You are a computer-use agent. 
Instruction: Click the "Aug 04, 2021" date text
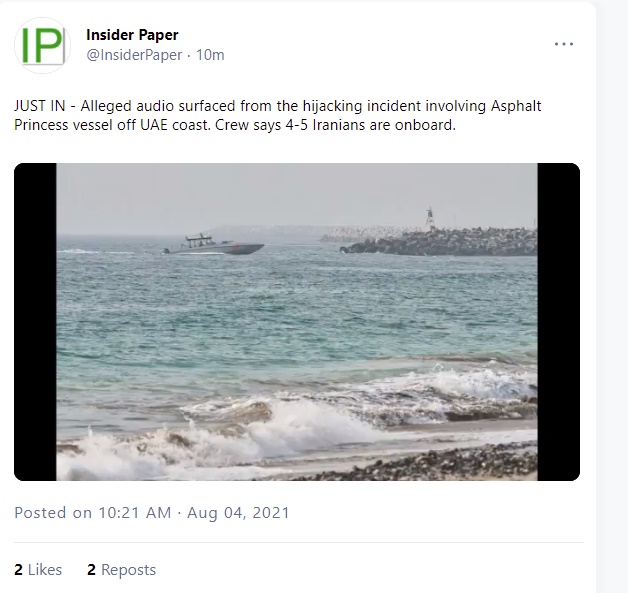(x=238, y=513)
